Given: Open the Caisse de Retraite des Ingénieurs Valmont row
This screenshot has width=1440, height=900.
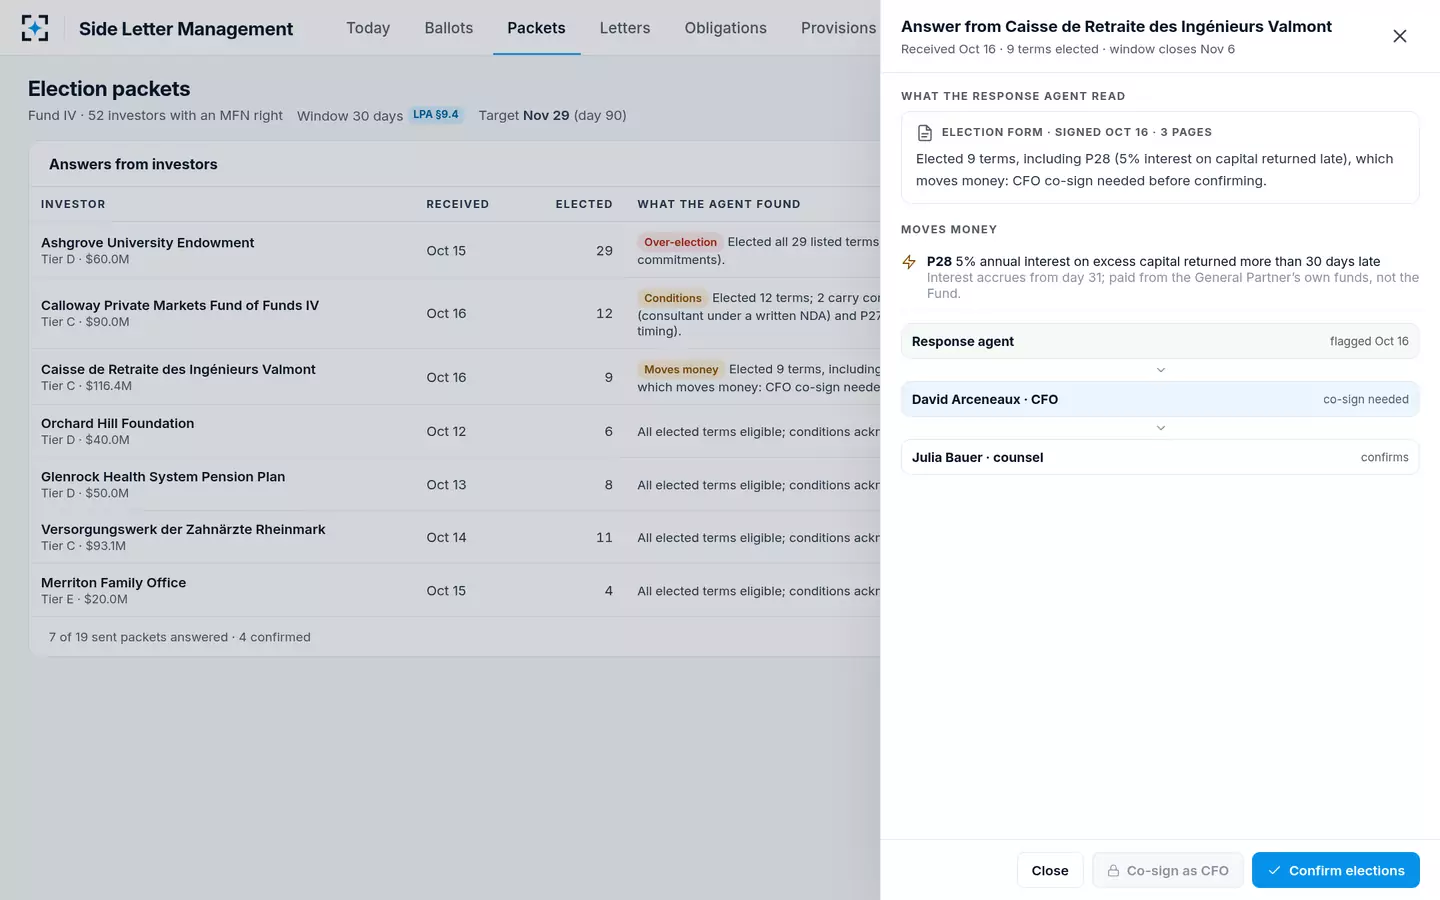Looking at the screenshot, I should click(x=455, y=377).
